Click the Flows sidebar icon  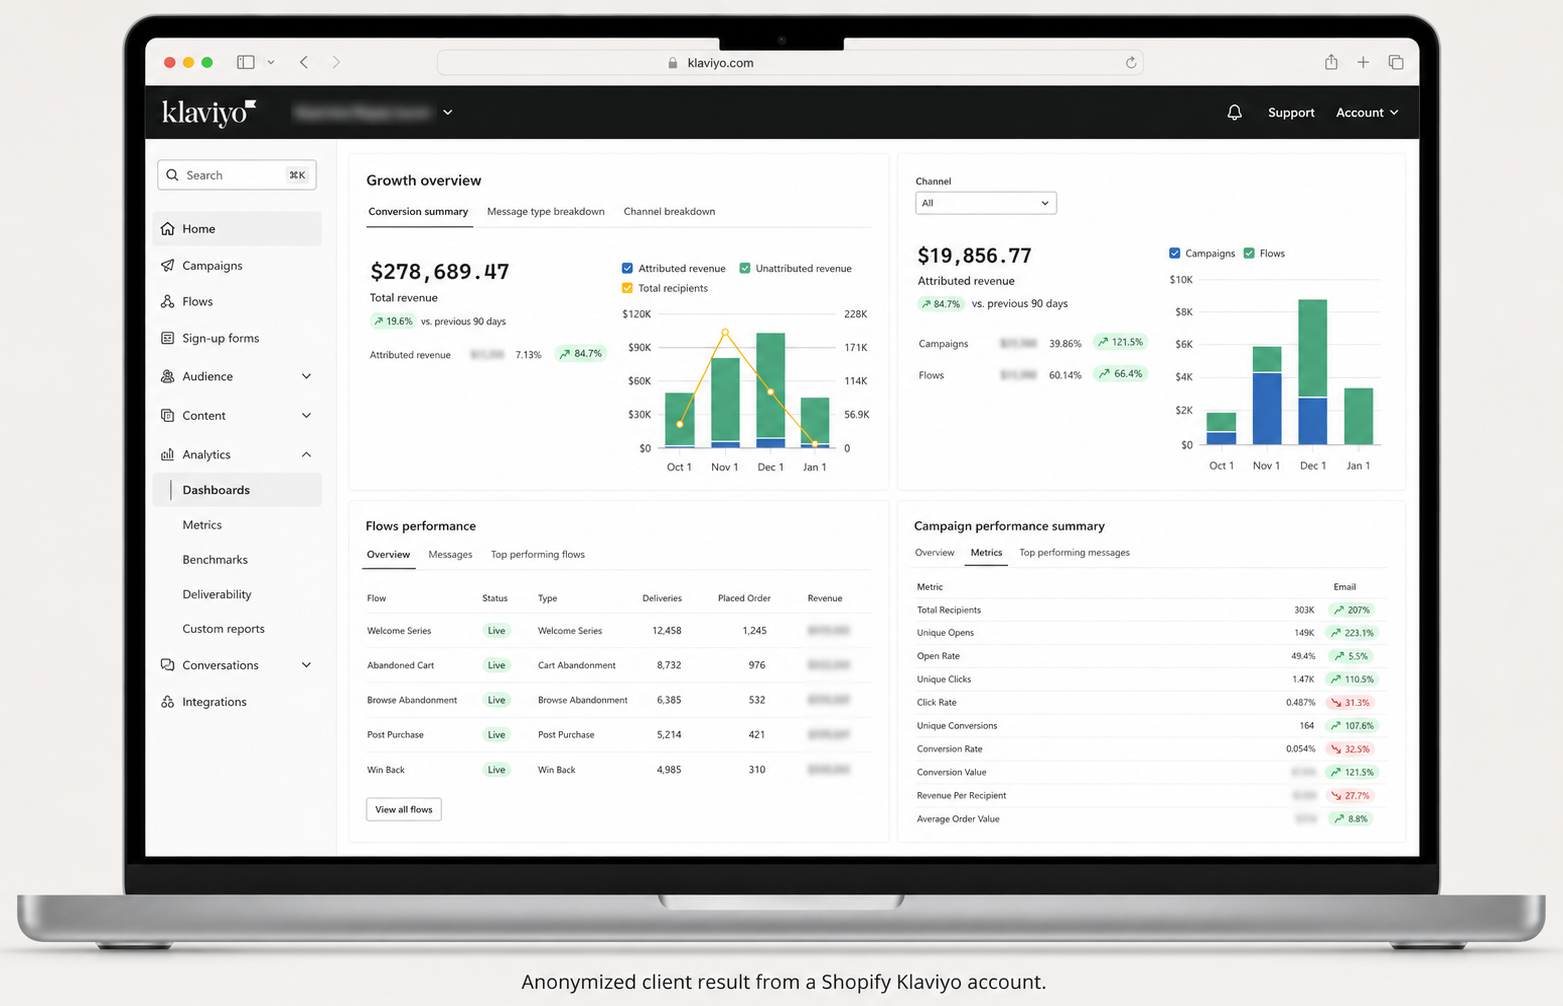click(167, 301)
